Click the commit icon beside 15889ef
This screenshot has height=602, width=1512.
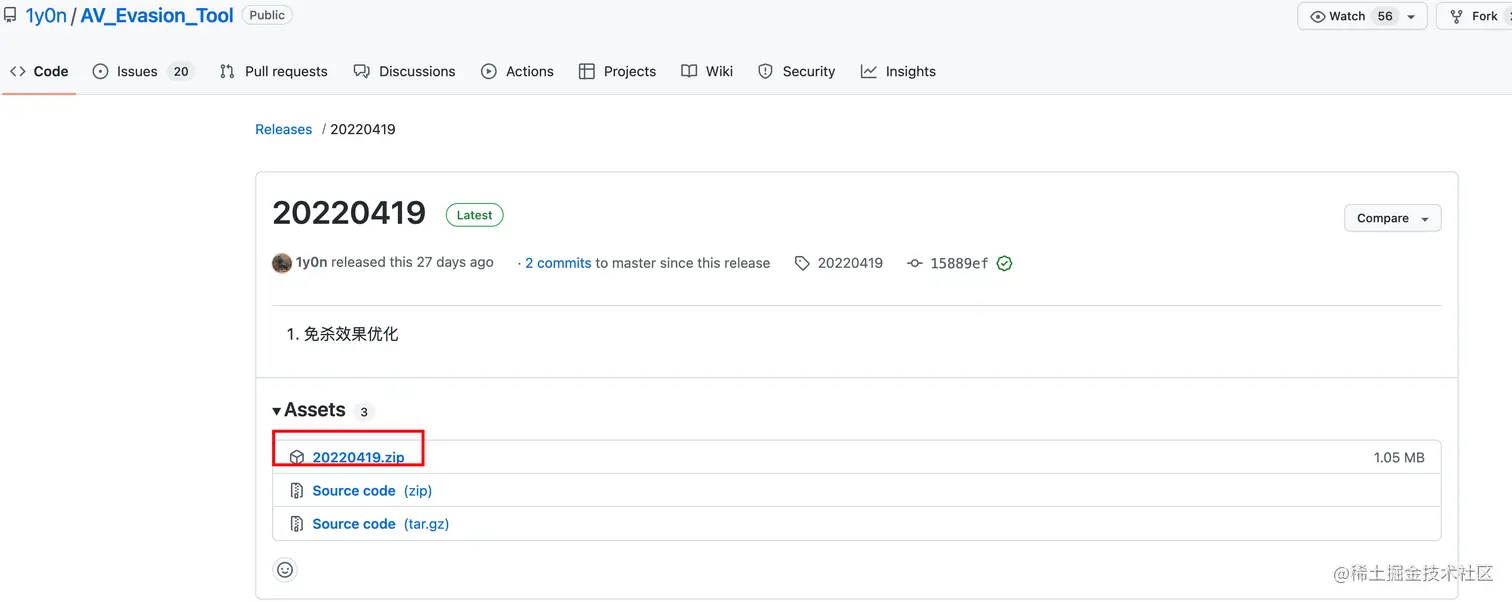click(x=914, y=263)
